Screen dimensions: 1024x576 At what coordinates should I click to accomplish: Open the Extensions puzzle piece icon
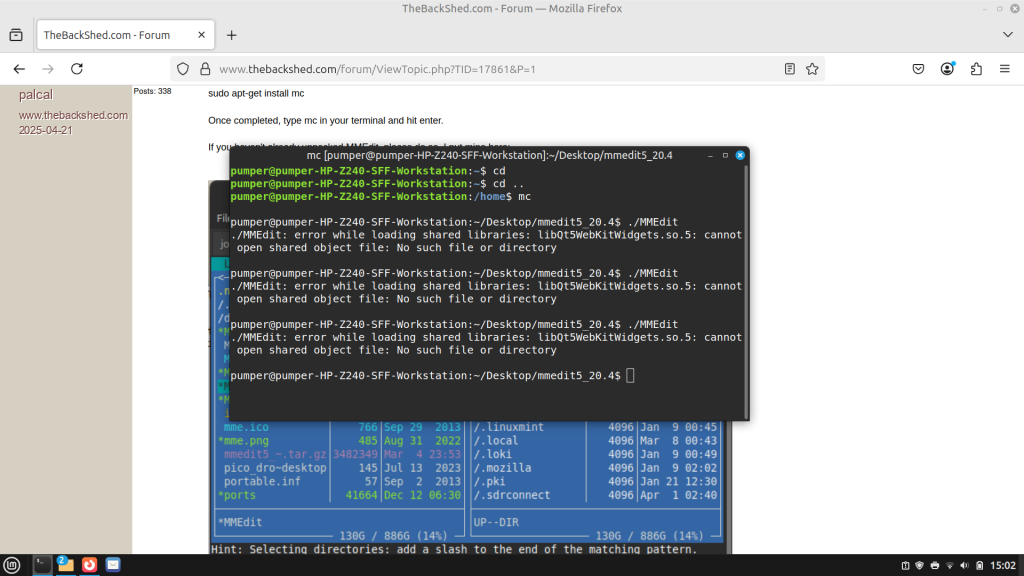976,69
